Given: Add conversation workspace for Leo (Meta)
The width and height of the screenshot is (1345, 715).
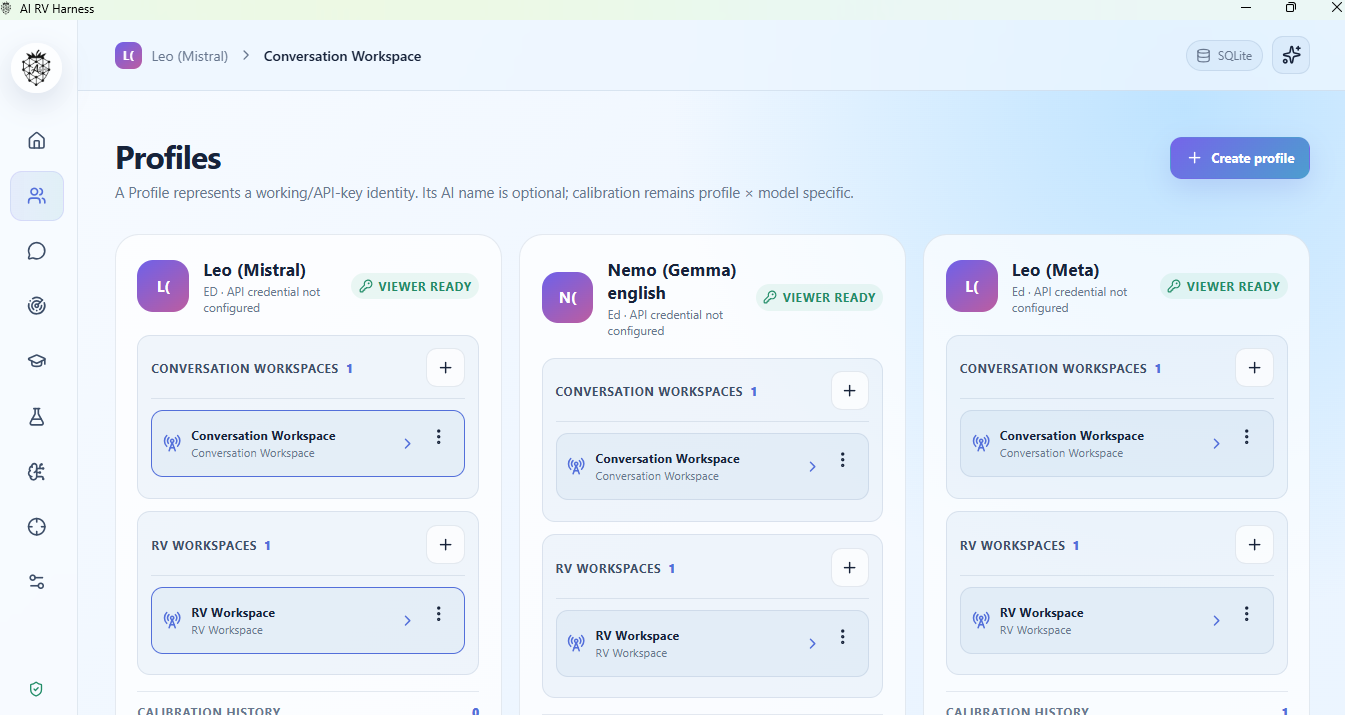Looking at the screenshot, I should coord(1254,368).
